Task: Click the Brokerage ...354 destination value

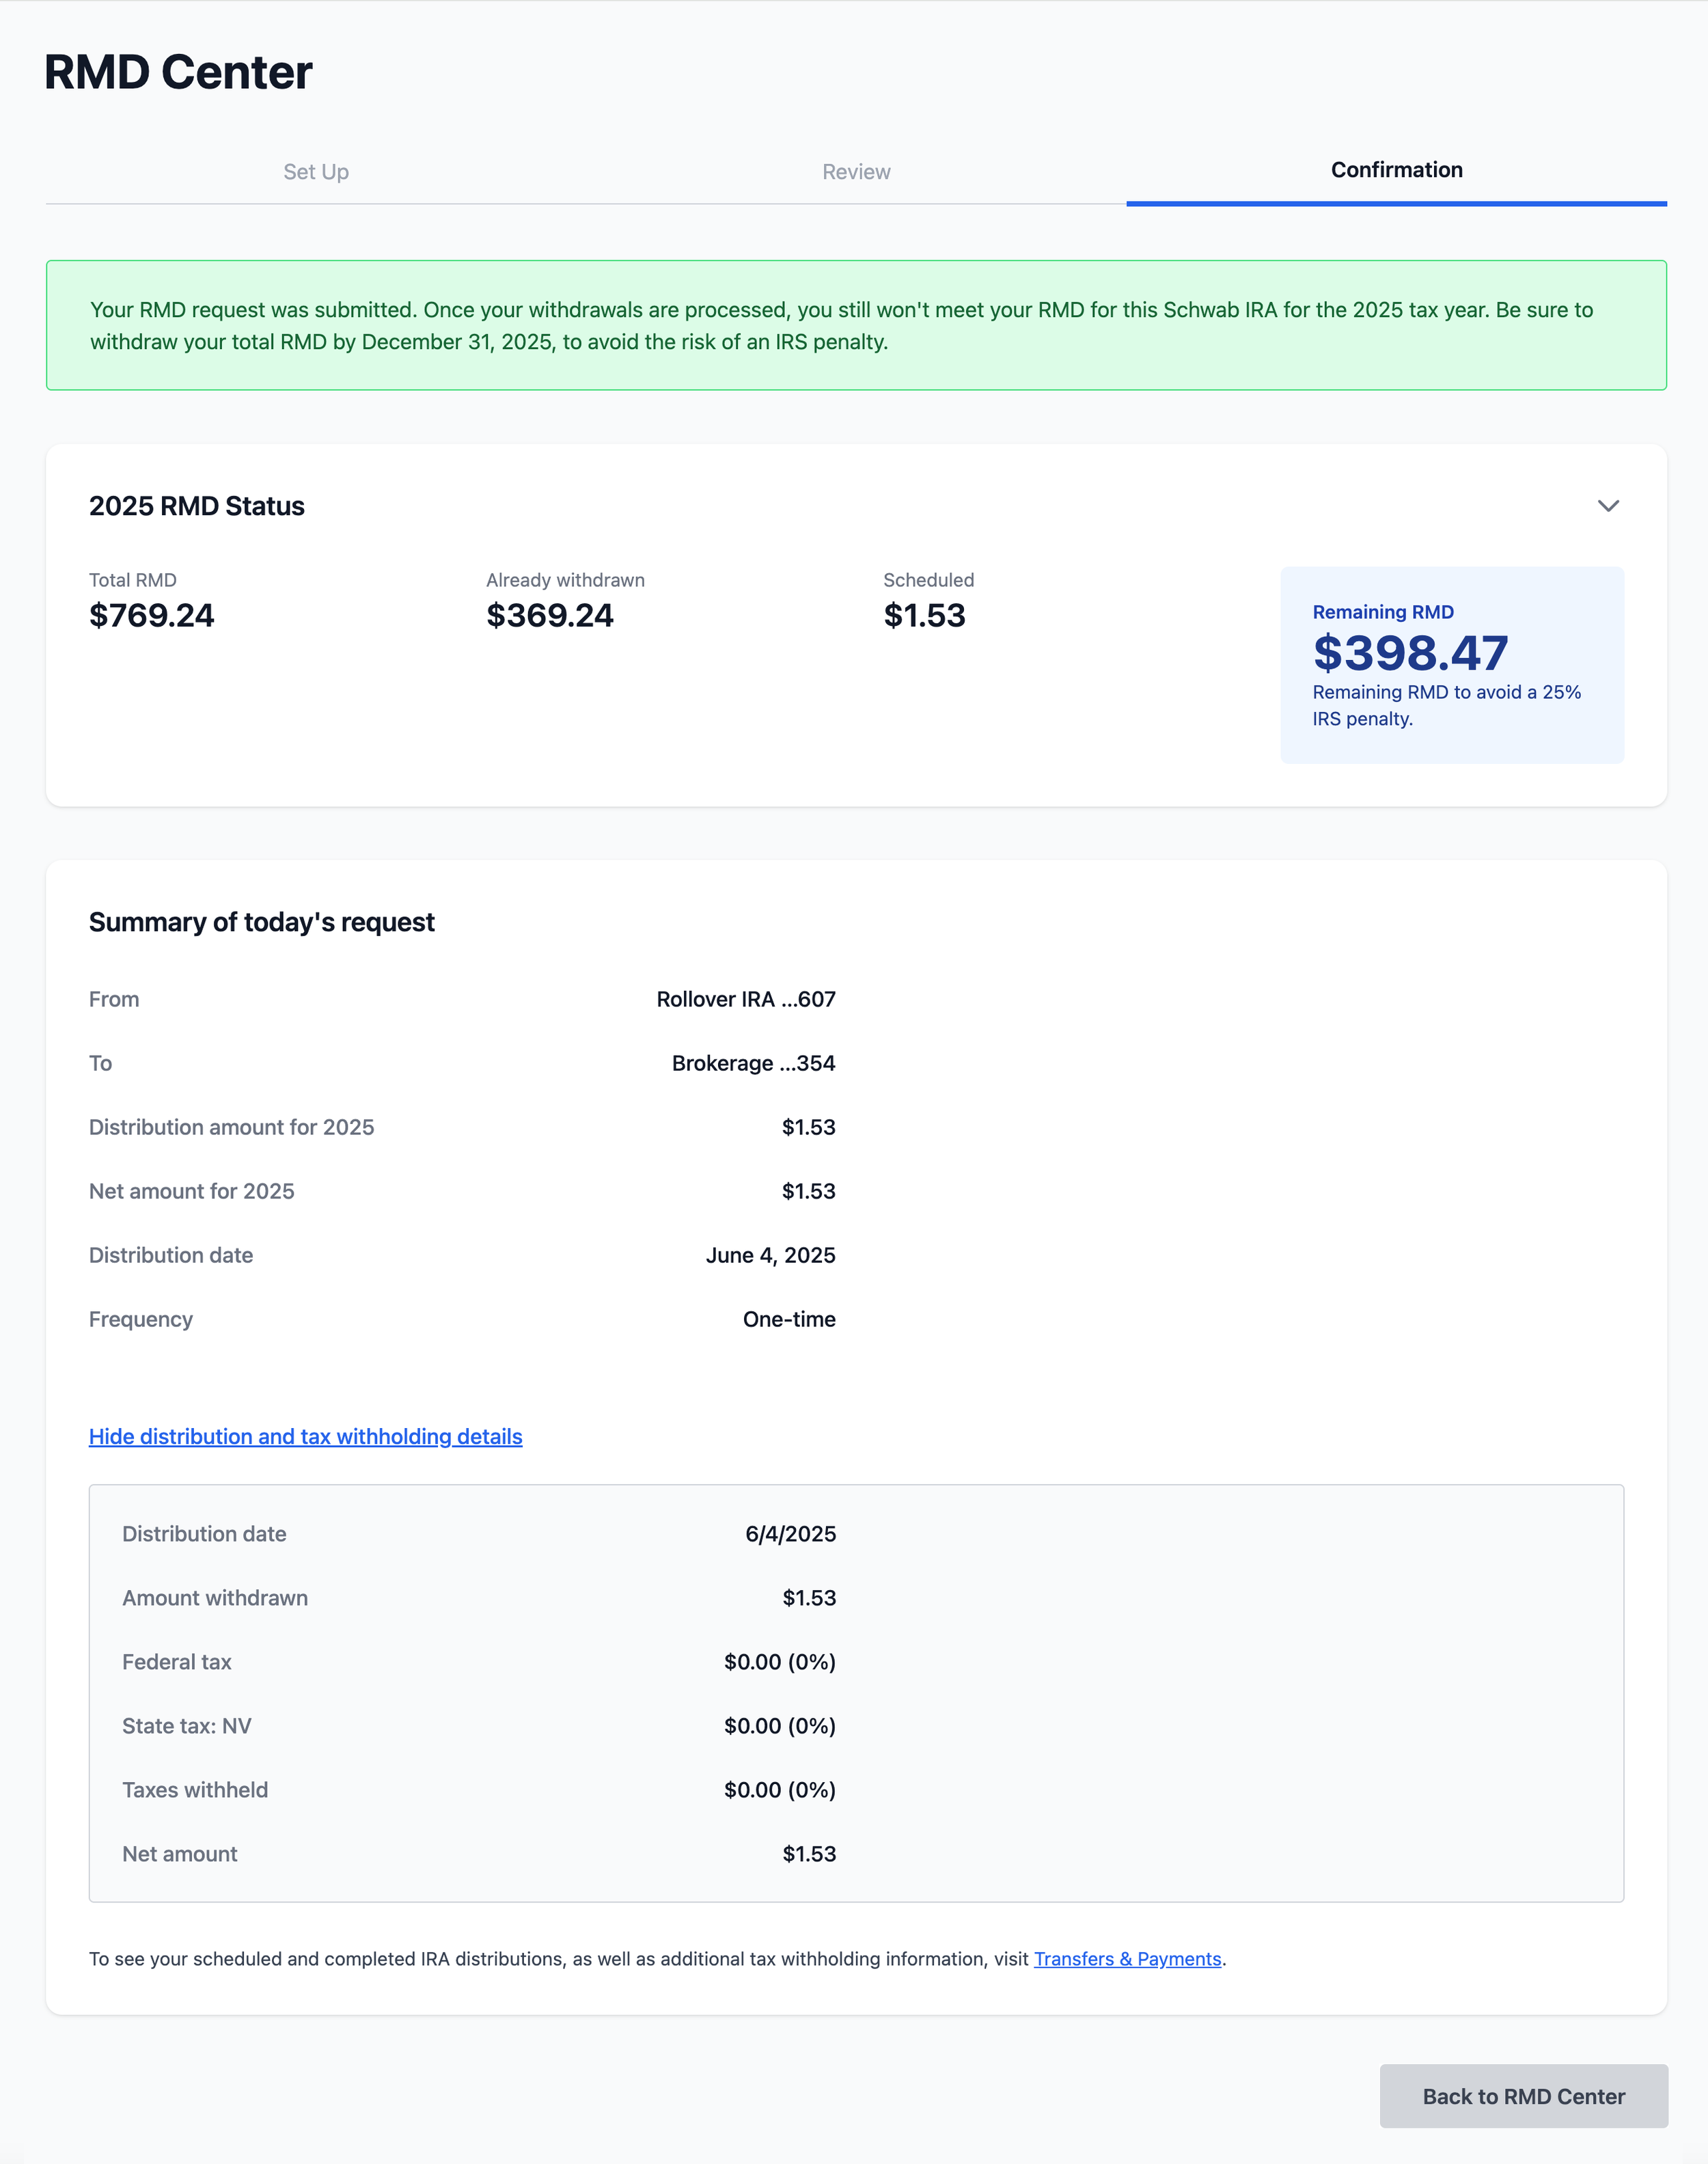Action: pyautogui.click(x=753, y=1063)
